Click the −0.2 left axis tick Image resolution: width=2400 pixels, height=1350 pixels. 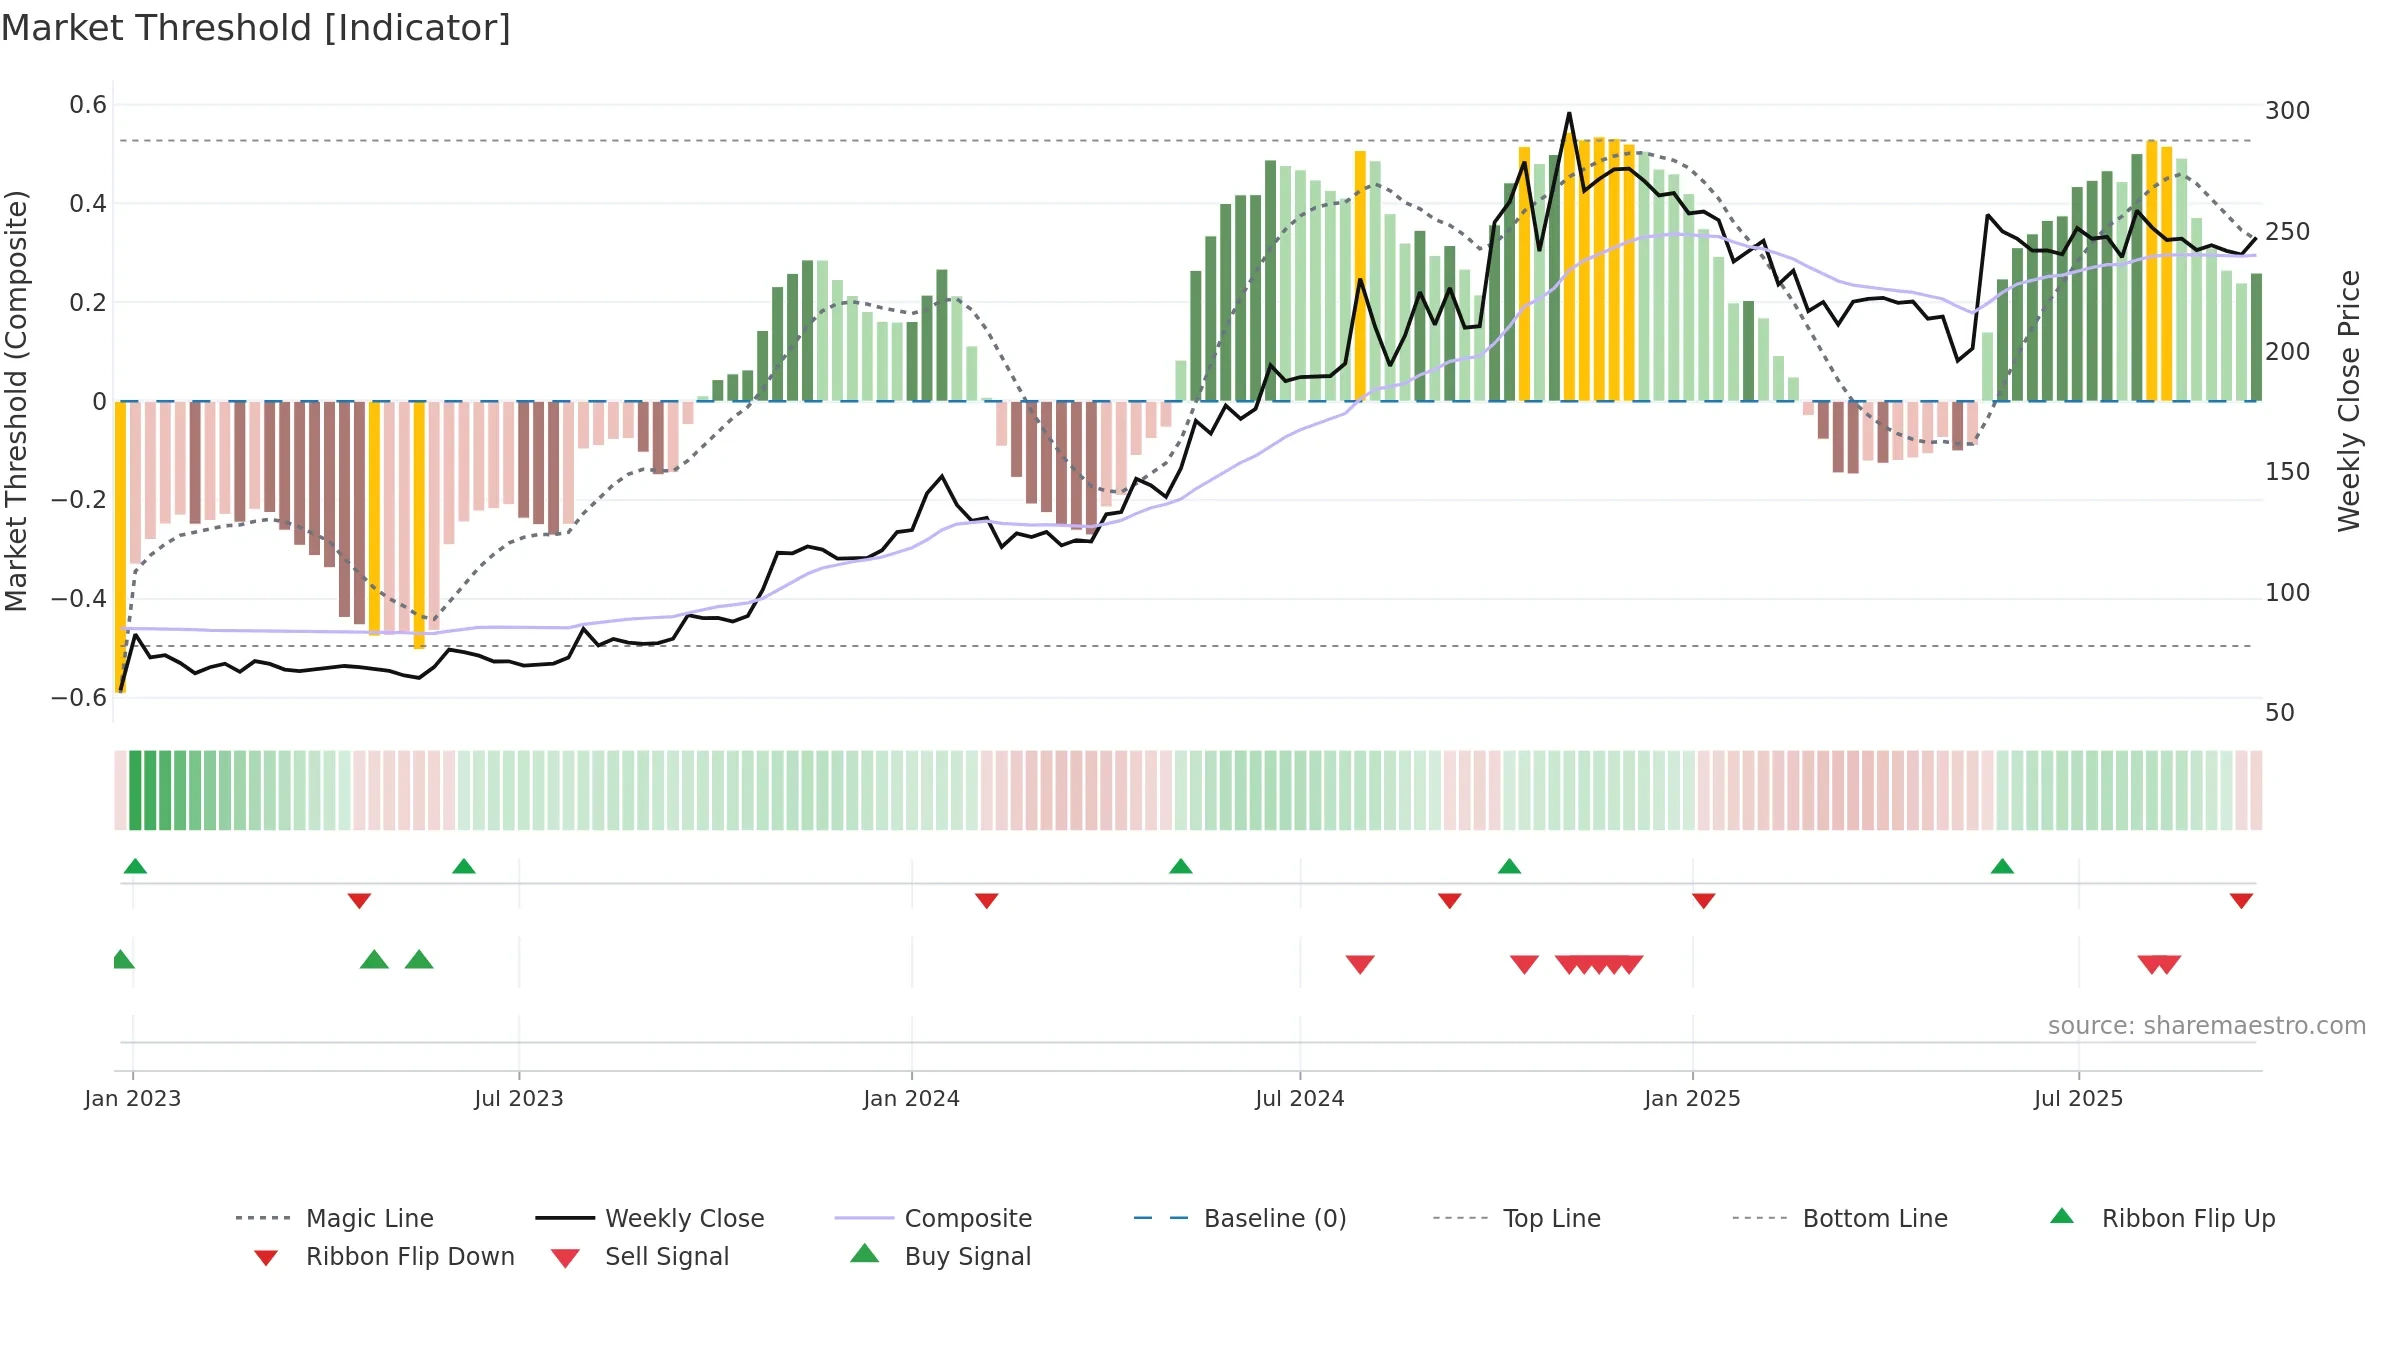pyautogui.click(x=79, y=500)
